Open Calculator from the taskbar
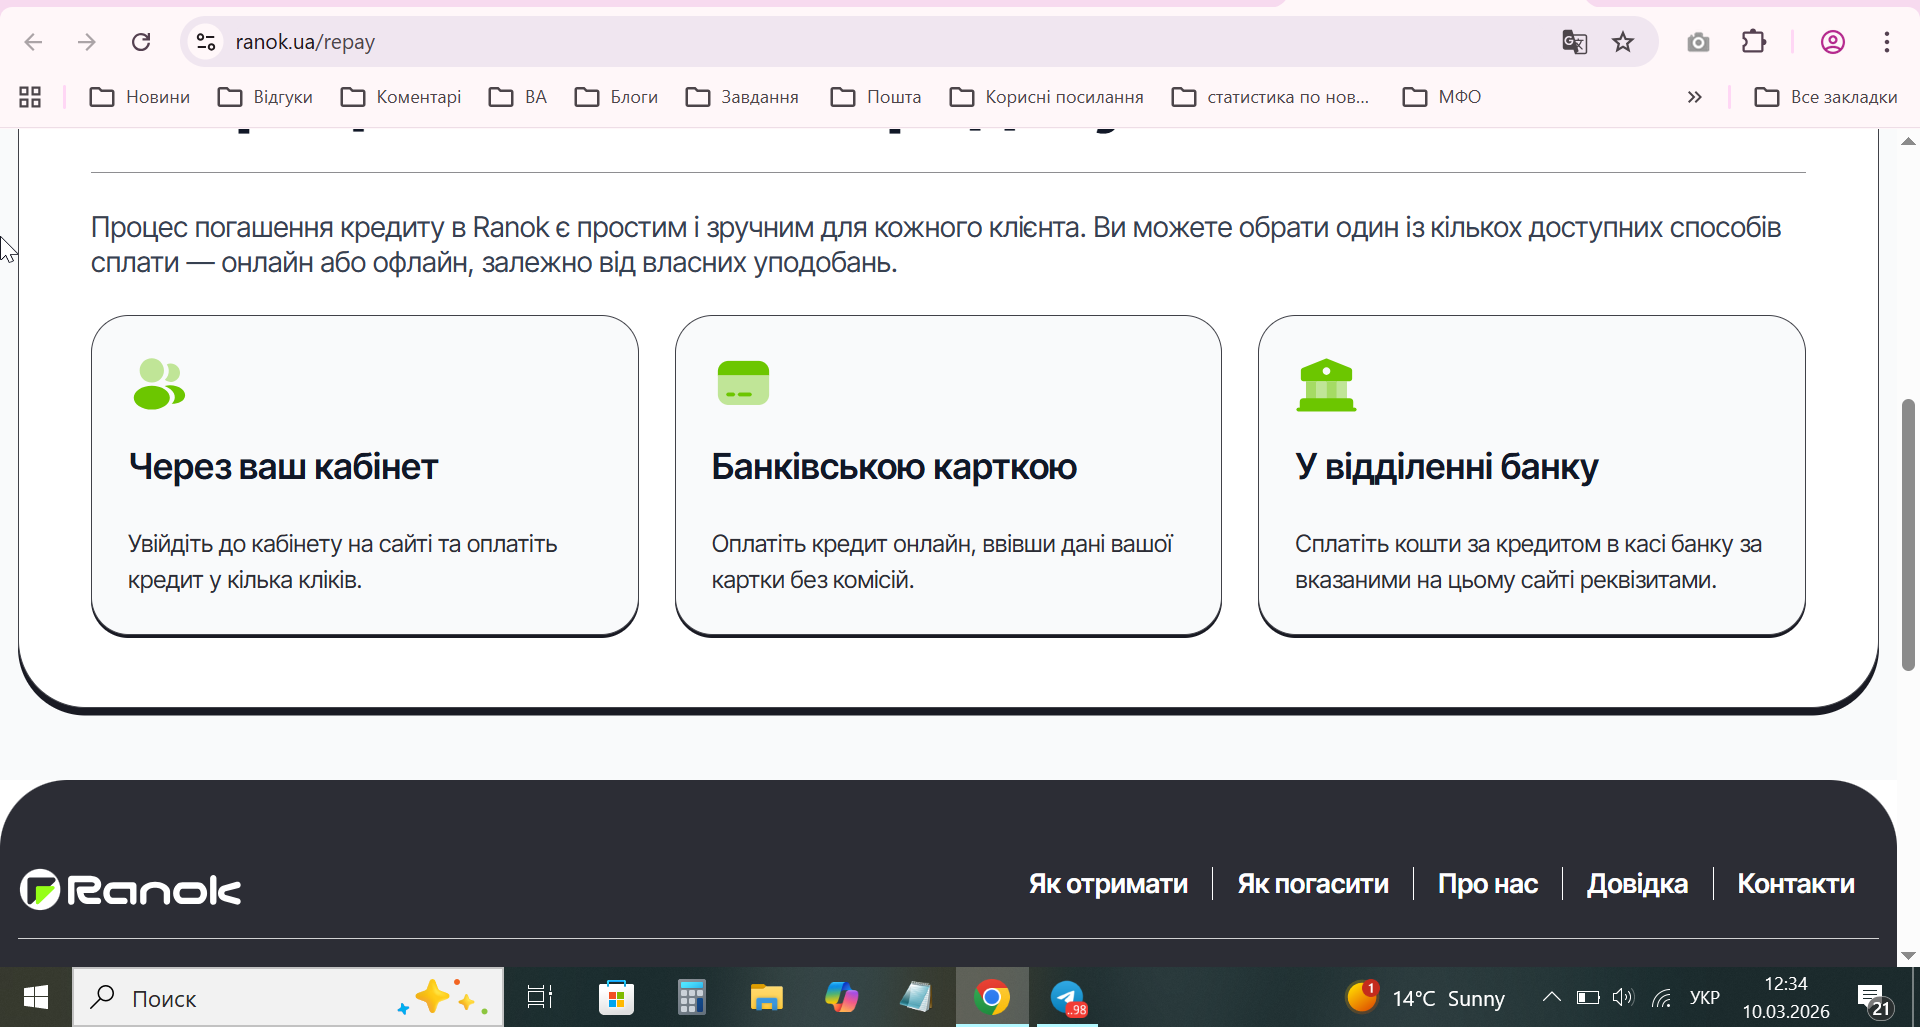The image size is (1920, 1027). (x=691, y=997)
